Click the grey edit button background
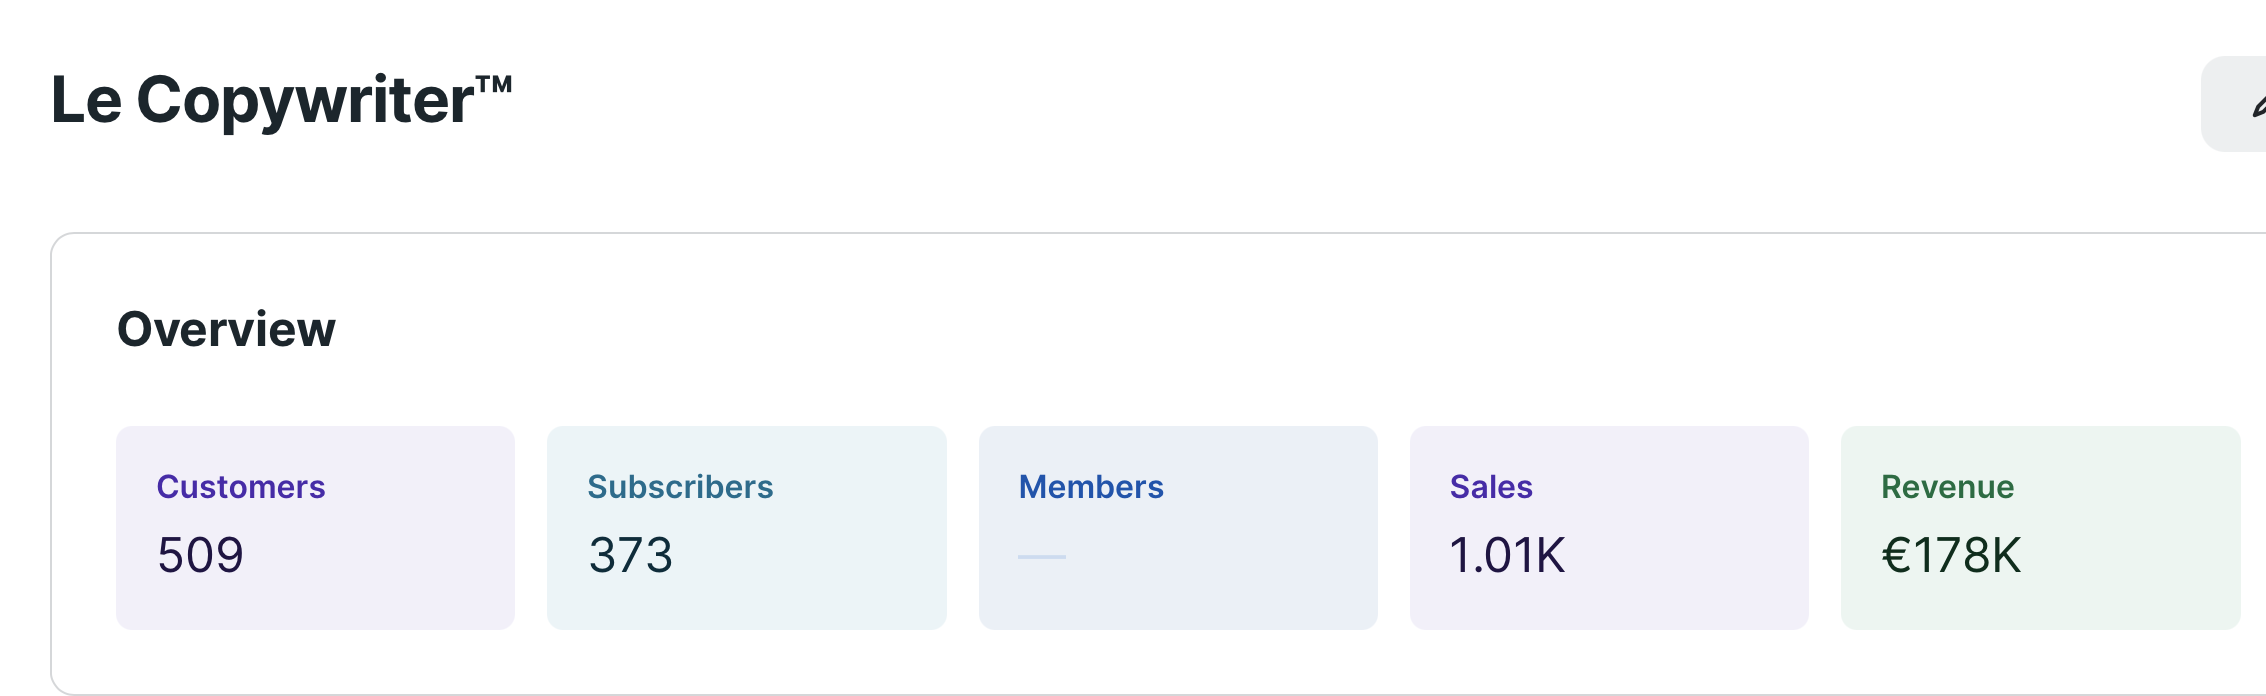2266x696 pixels. [2226, 104]
